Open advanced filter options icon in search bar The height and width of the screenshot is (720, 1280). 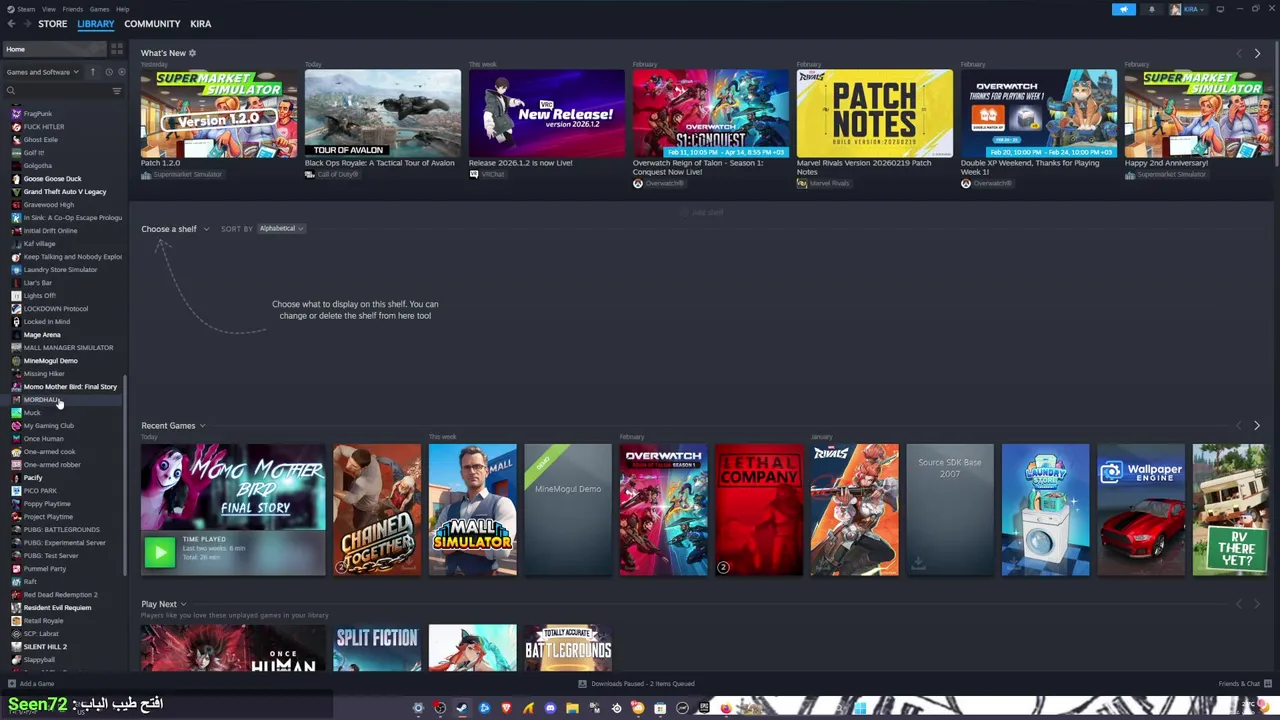[117, 91]
